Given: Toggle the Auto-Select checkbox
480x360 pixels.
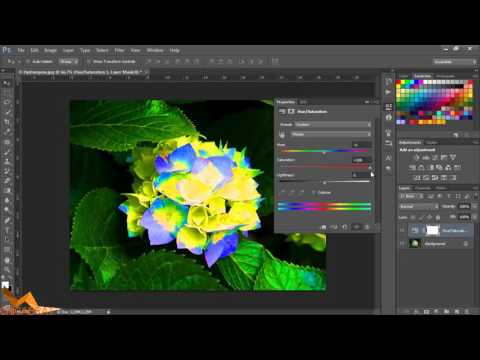Looking at the screenshot, I should click(x=28, y=61).
